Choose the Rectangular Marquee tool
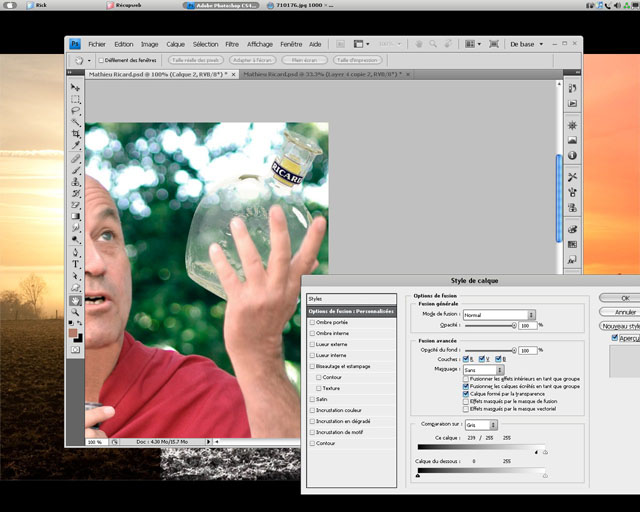This screenshot has width=640, height=512. [75, 99]
